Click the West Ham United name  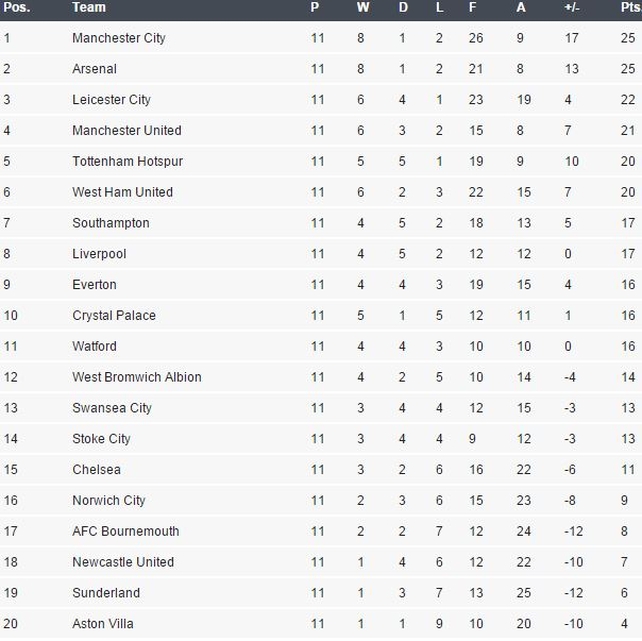pos(122,192)
